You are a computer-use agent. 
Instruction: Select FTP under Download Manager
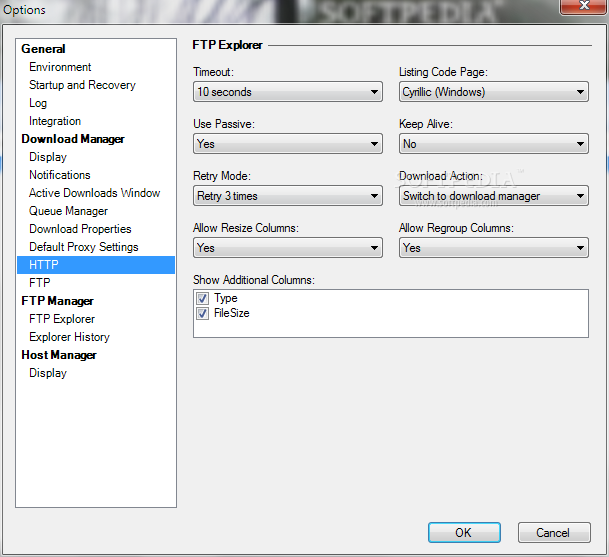(x=40, y=283)
